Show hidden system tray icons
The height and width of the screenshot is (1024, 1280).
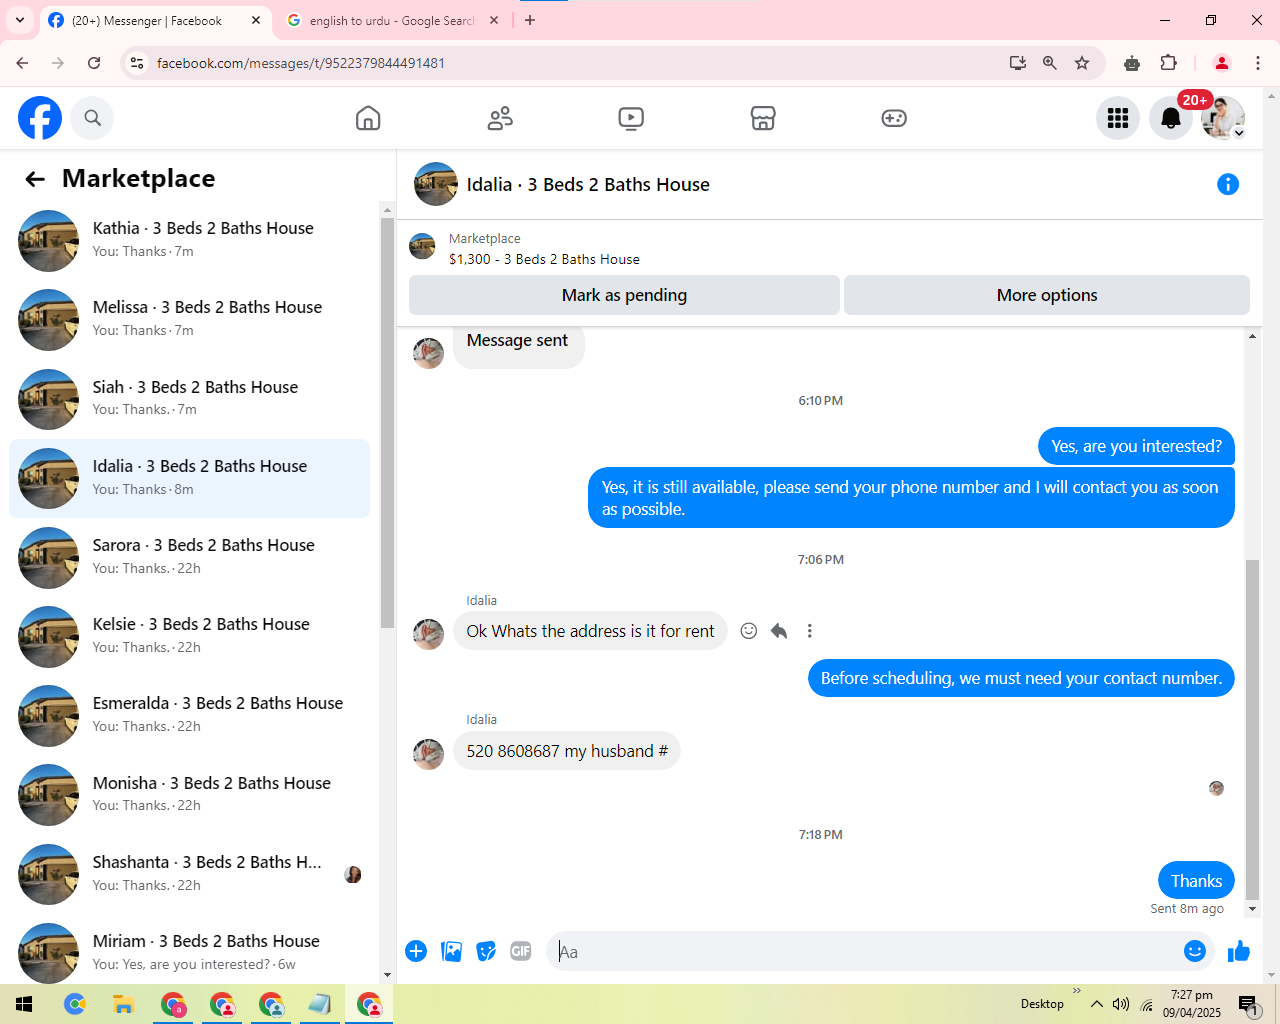(1097, 1004)
